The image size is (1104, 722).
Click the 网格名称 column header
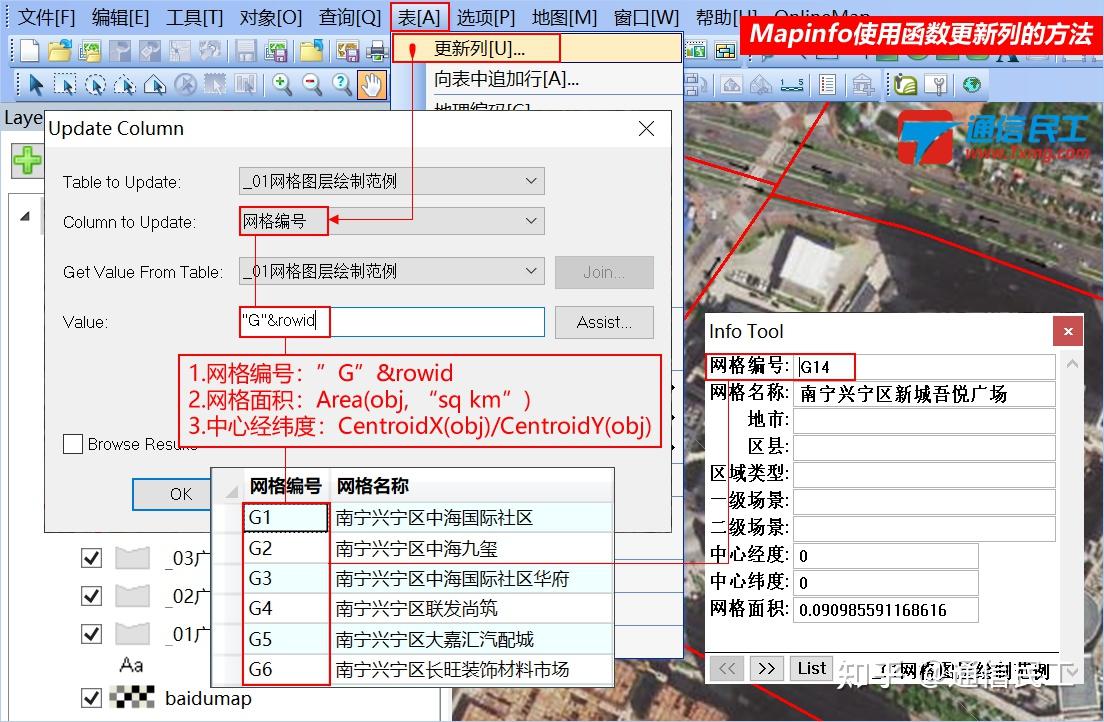(x=372, y=486)
